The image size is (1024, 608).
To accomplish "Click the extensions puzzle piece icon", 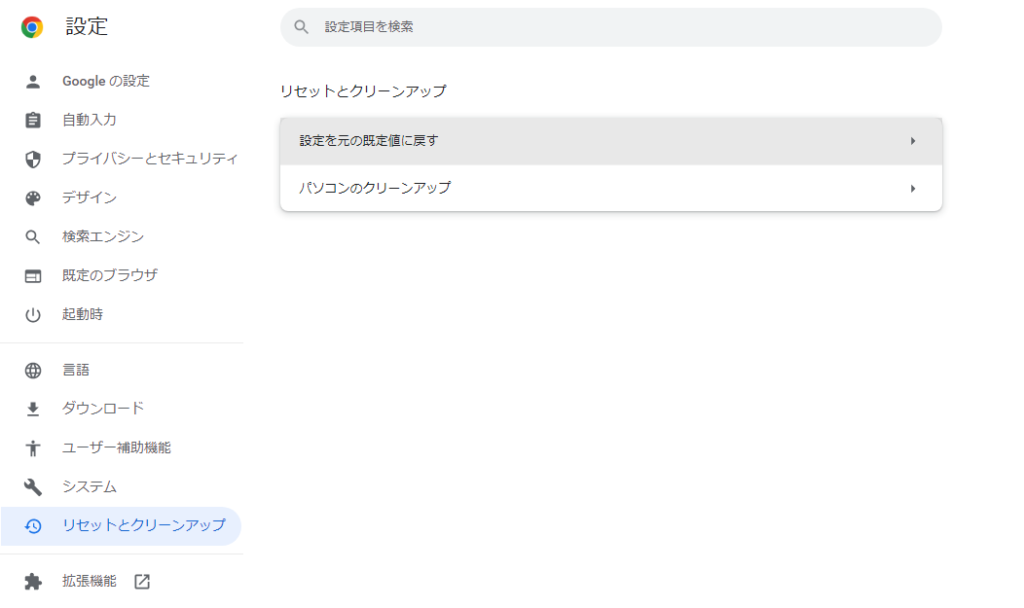I will pos(33,581).
